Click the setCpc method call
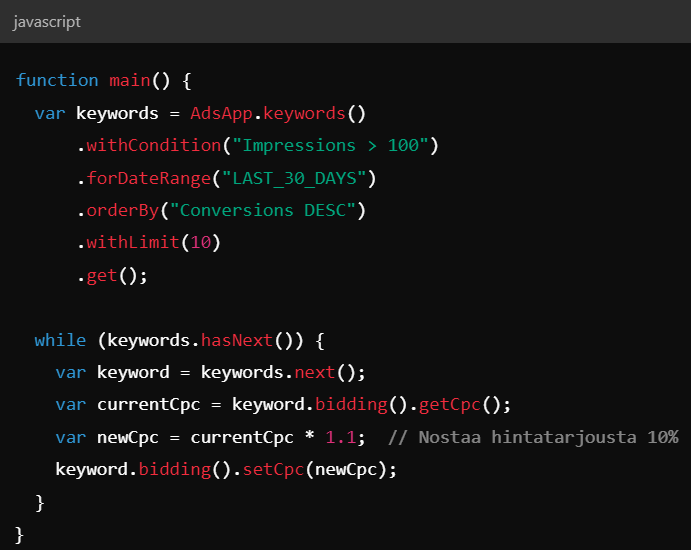 (x=273, y=470)
